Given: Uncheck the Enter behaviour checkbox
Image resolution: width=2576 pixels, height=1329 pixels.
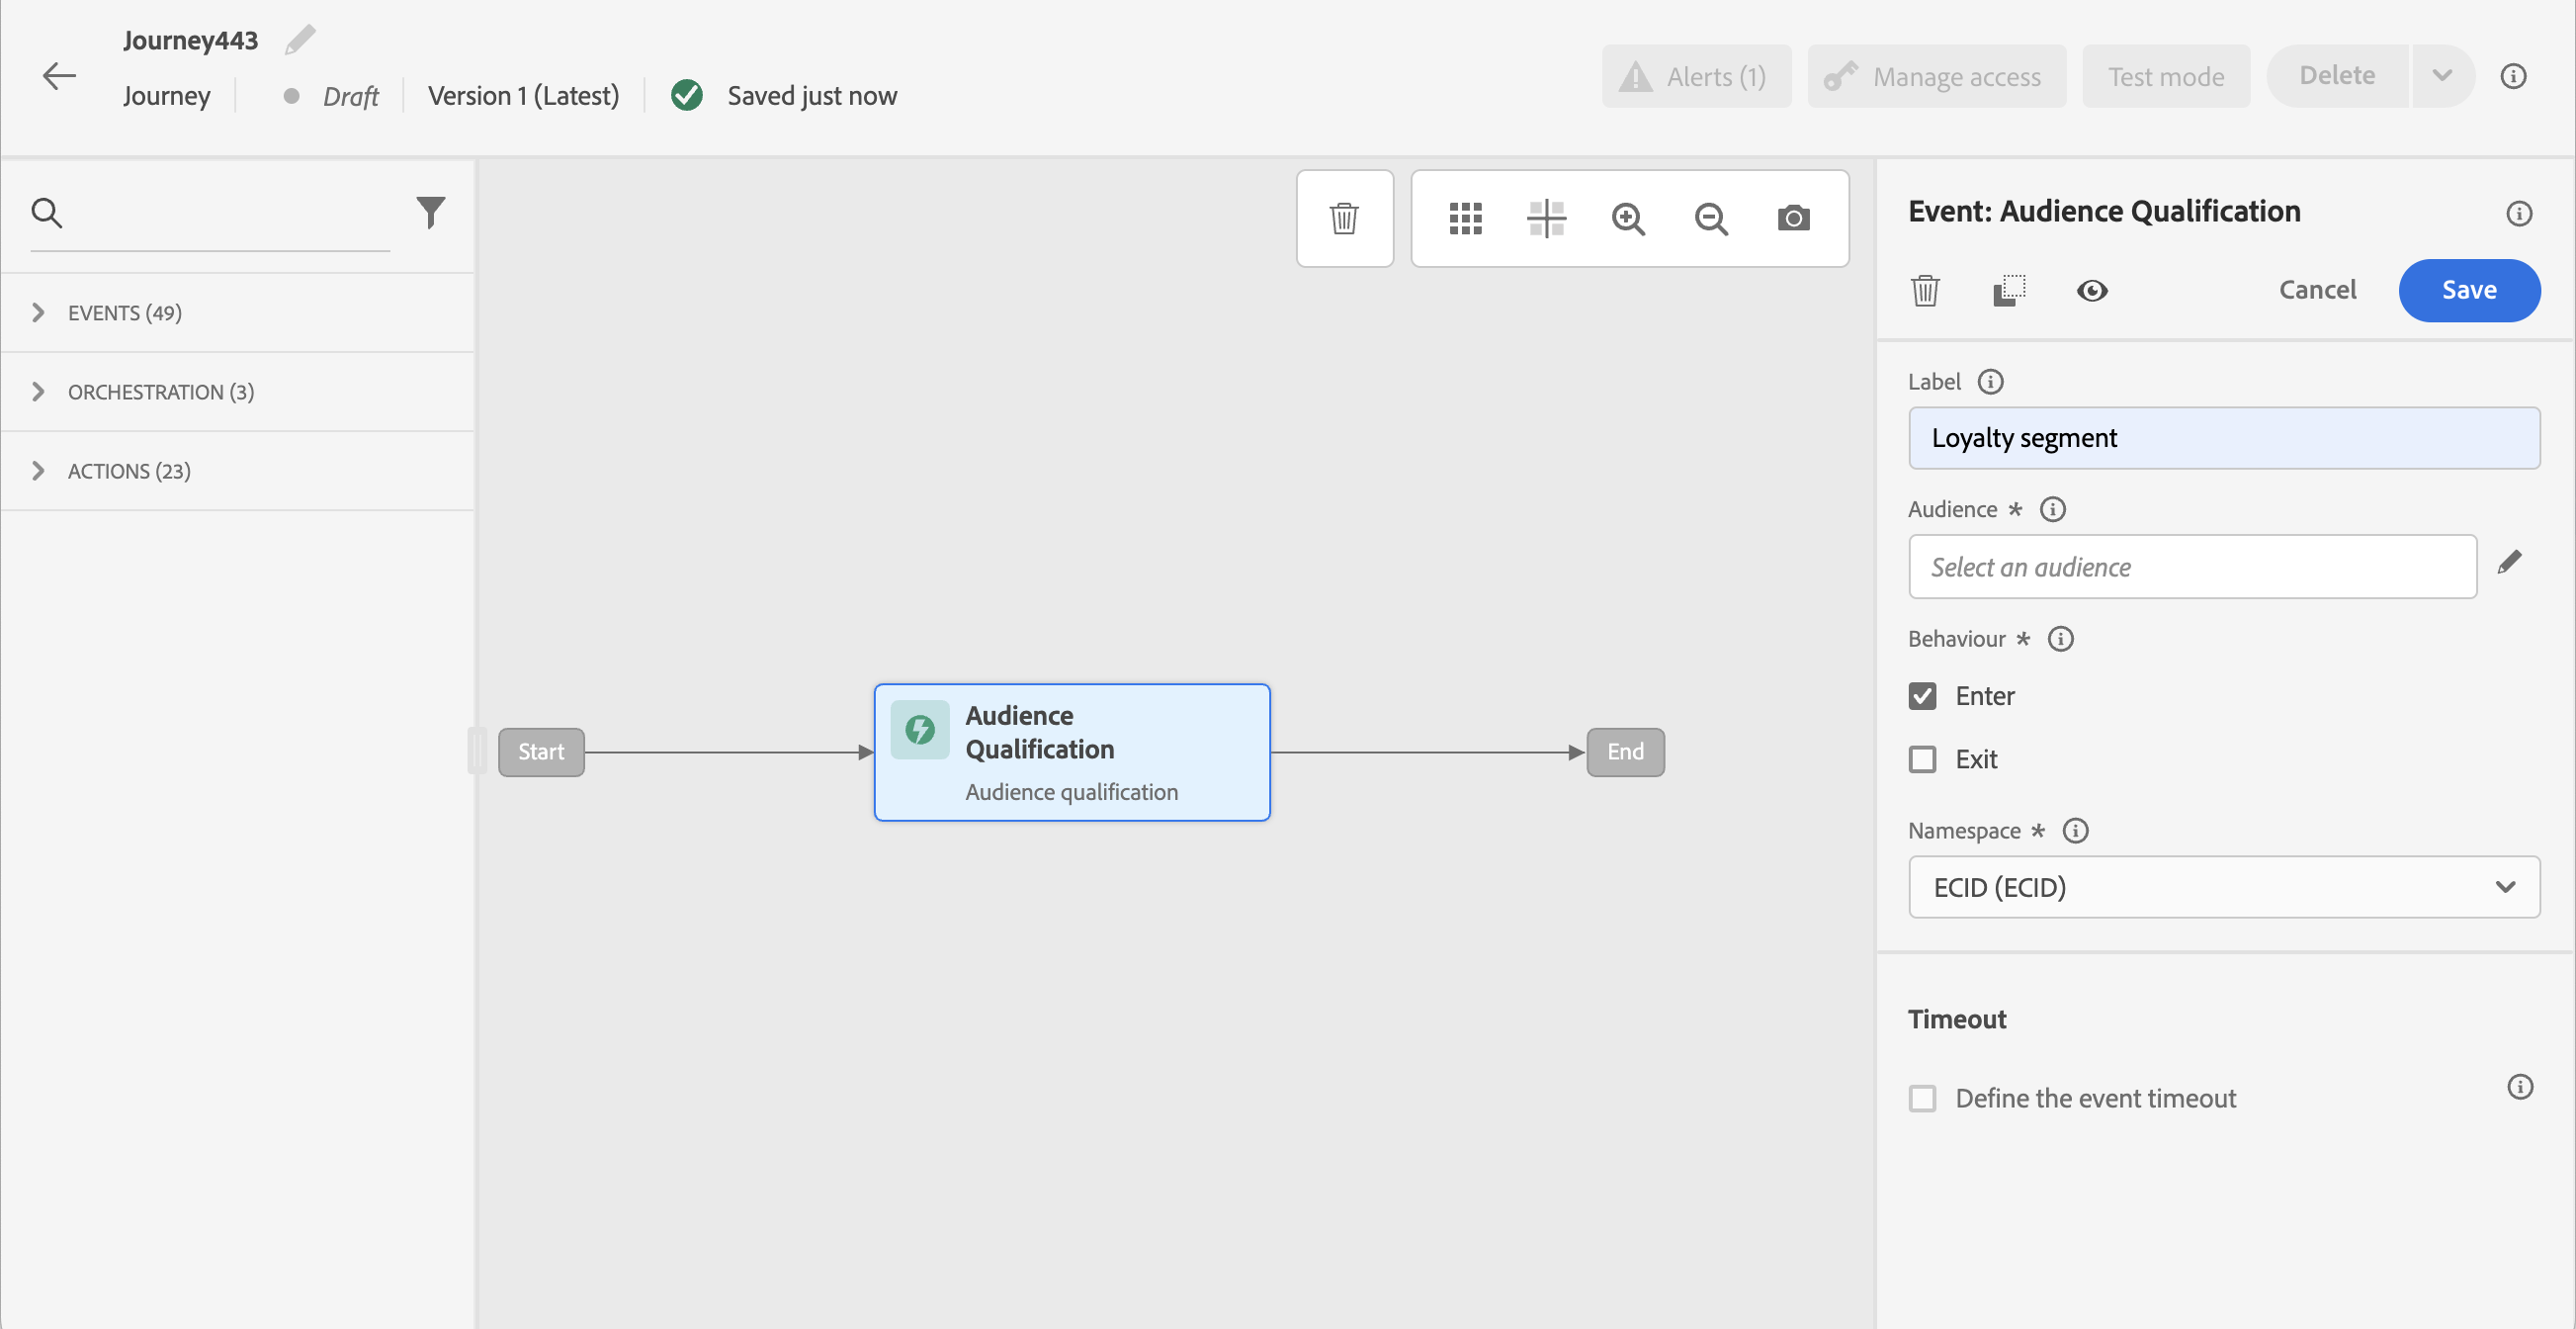Looking at the screenshot, I should click(x=1922, y=696).
